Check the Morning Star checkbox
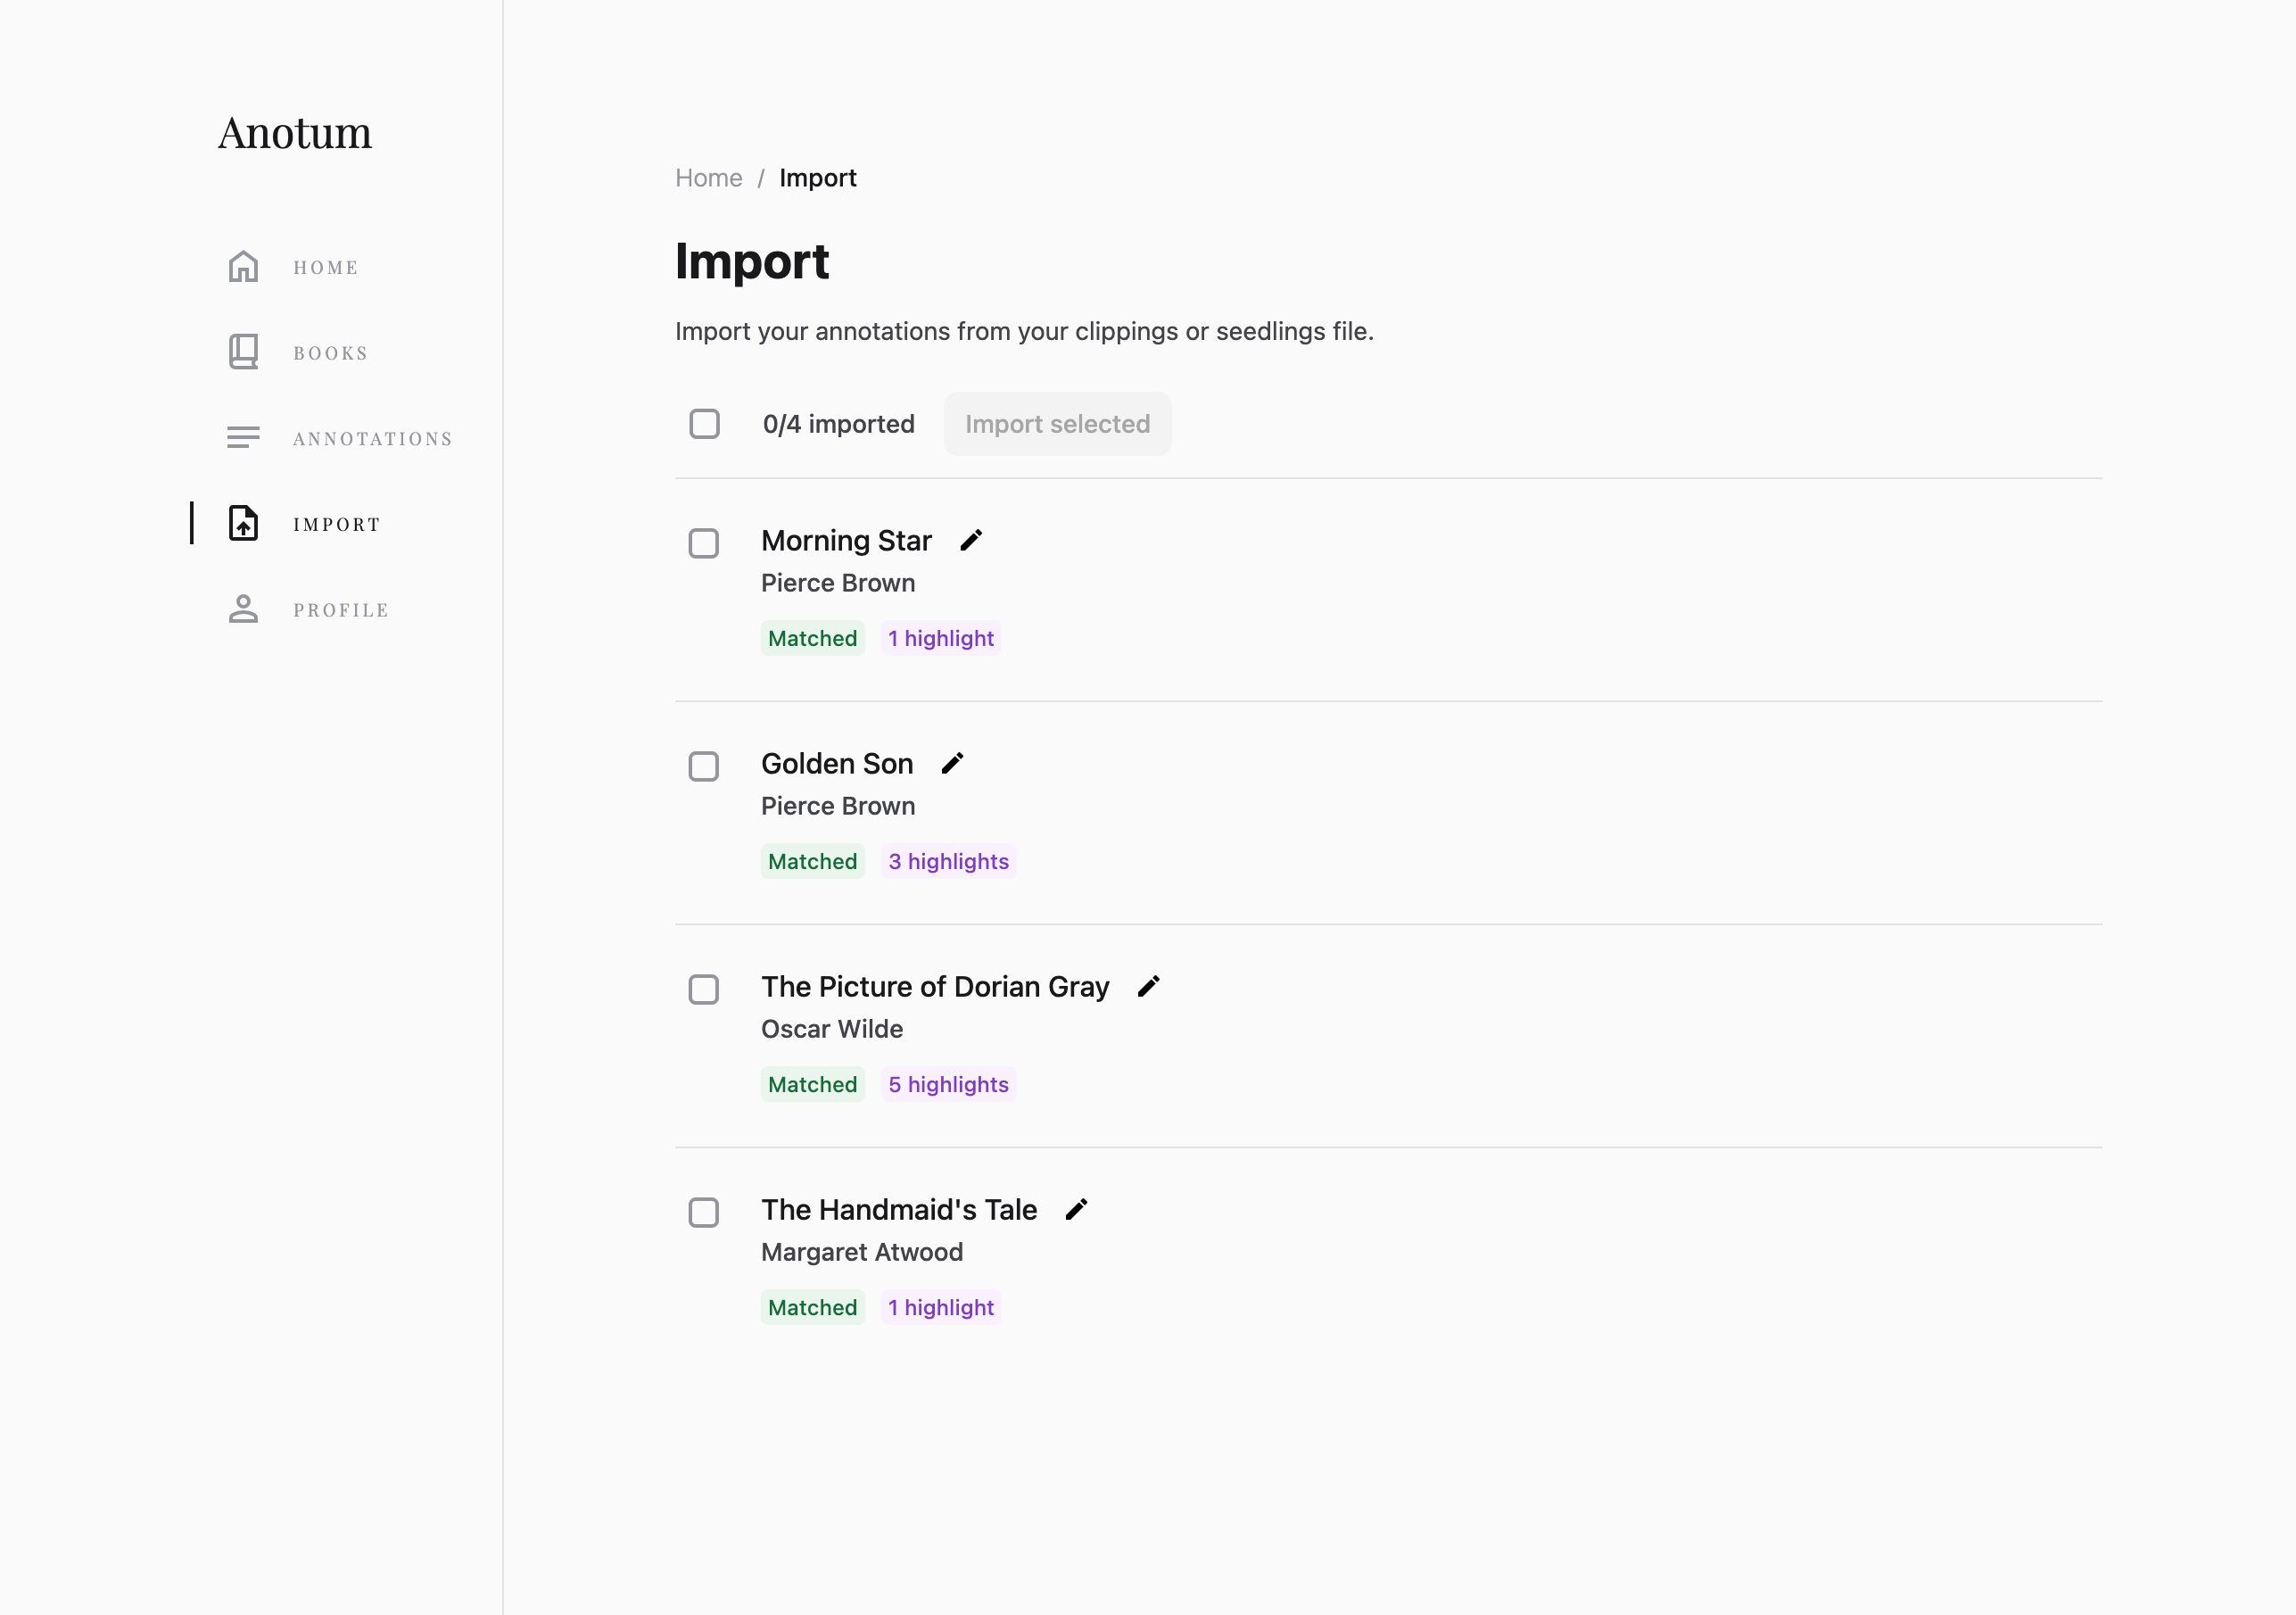2296x1615 pixels. click(704, 544)
